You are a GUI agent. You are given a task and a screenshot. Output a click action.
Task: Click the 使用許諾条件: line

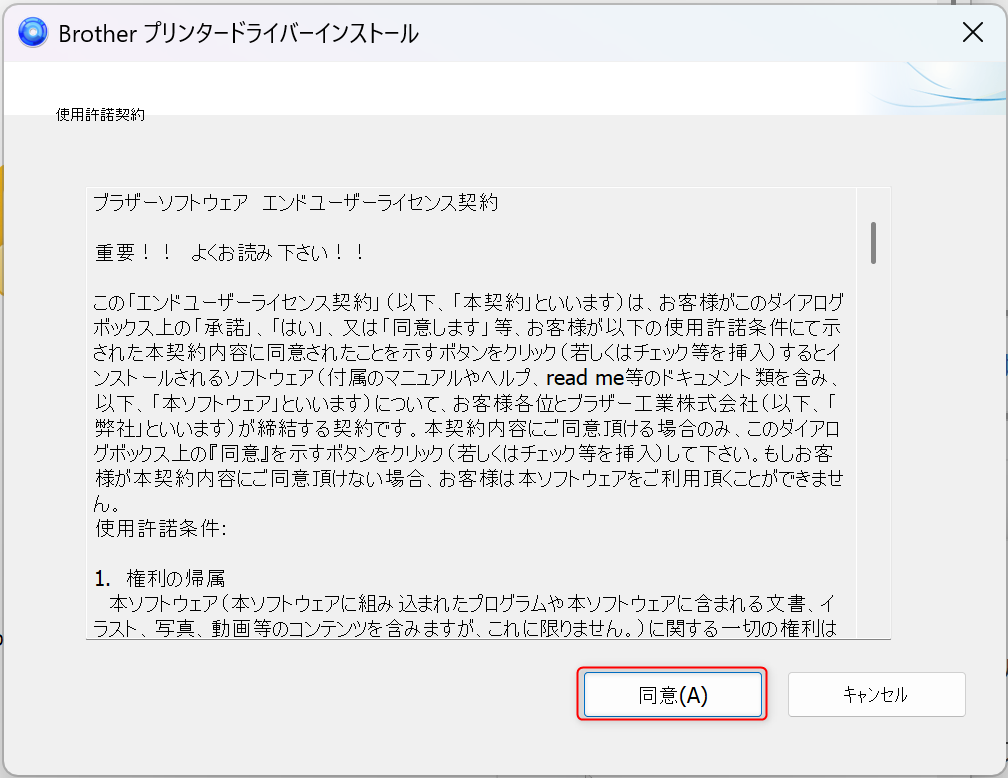(161, 529)
